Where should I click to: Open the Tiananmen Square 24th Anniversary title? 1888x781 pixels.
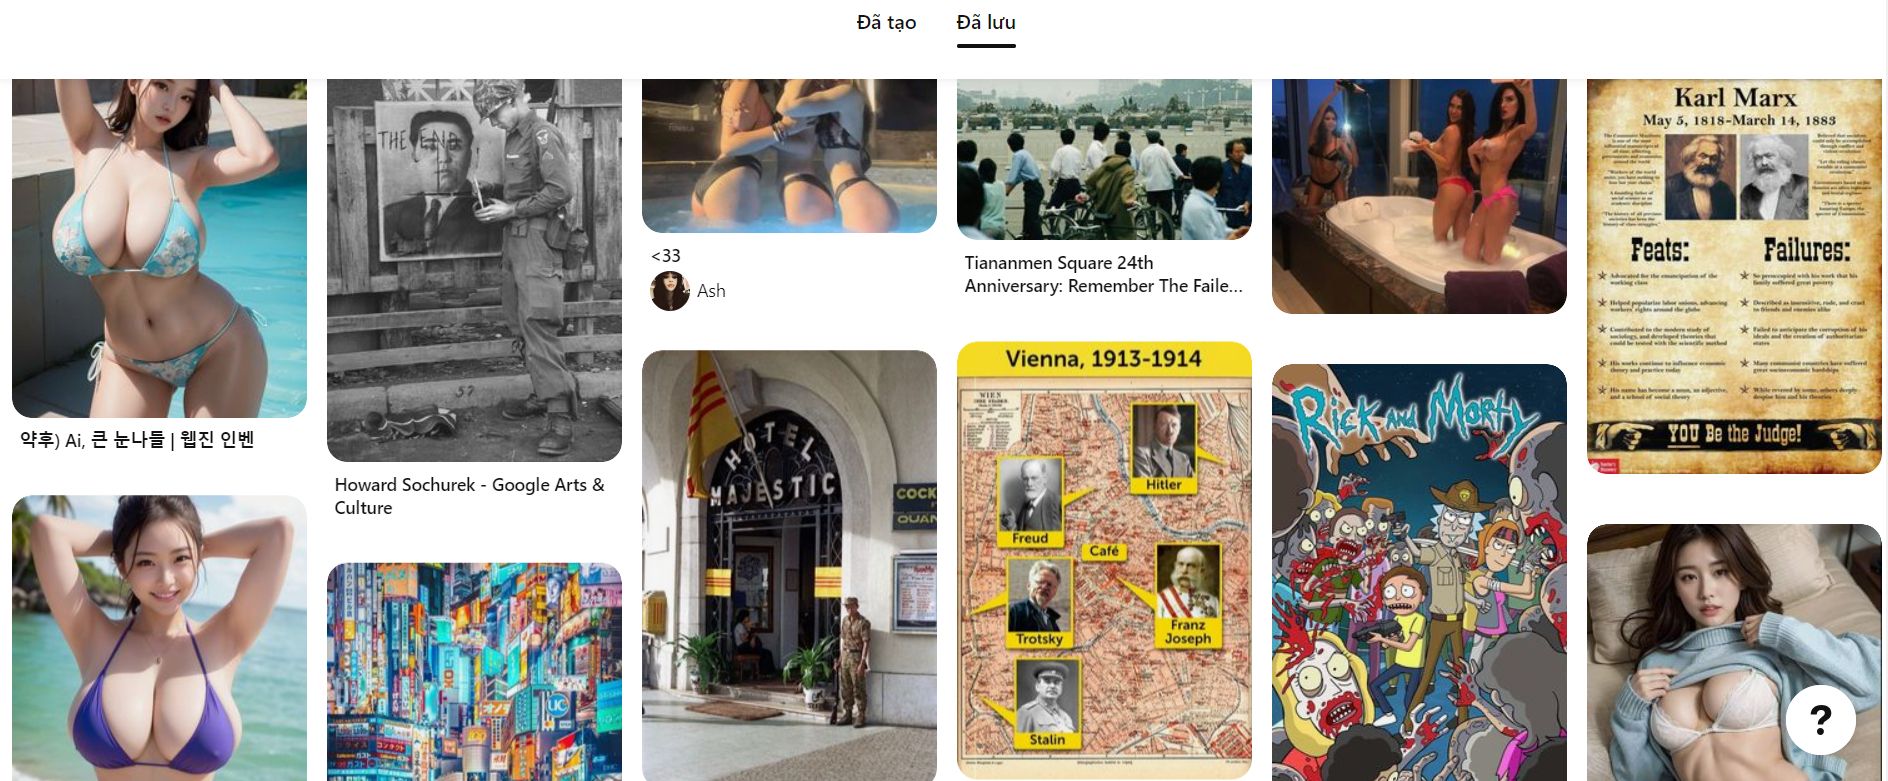pos(1103,274)
